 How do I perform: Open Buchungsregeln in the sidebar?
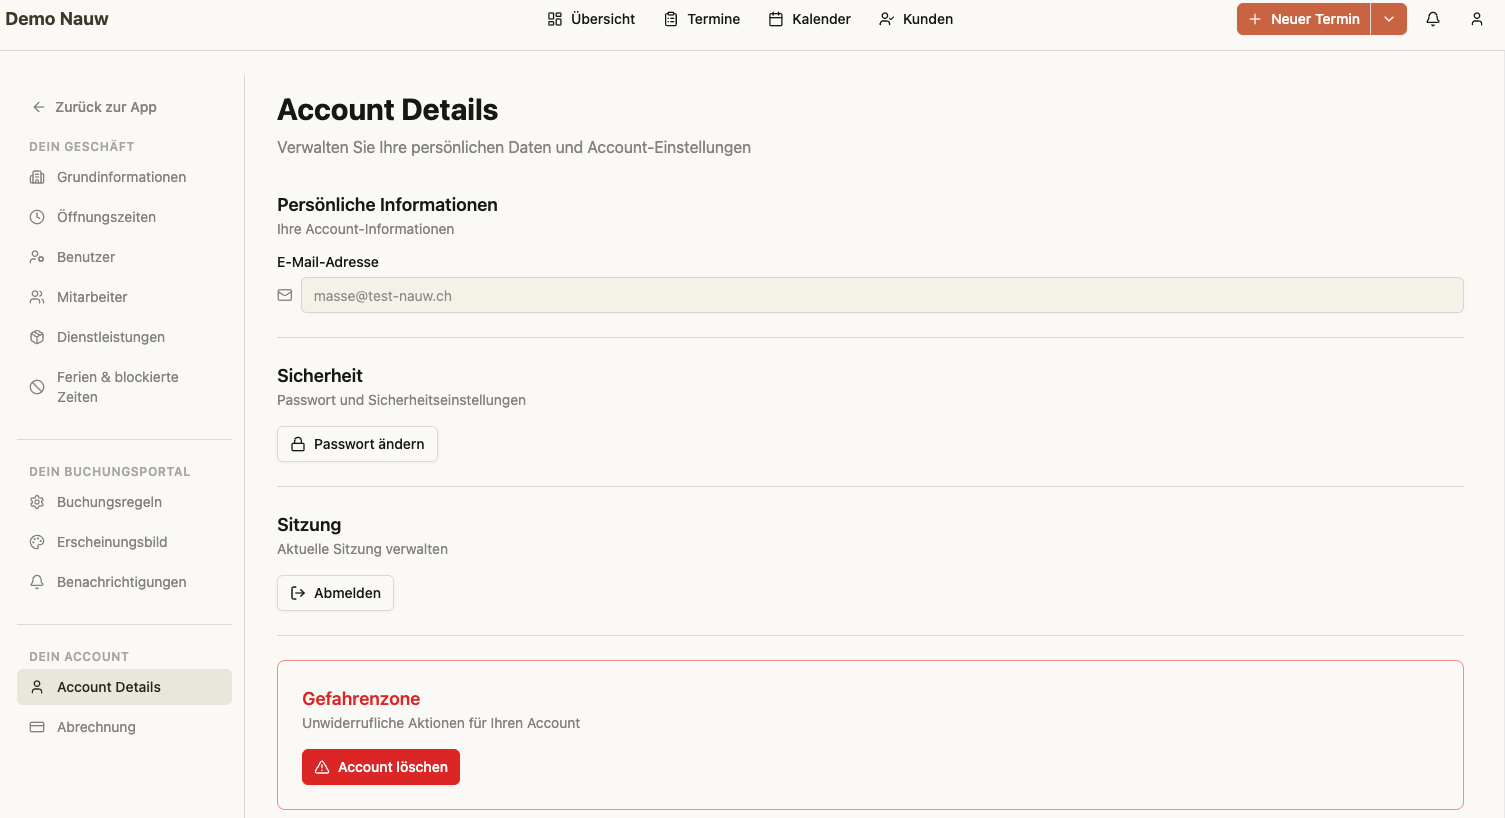tap(124, 502)
